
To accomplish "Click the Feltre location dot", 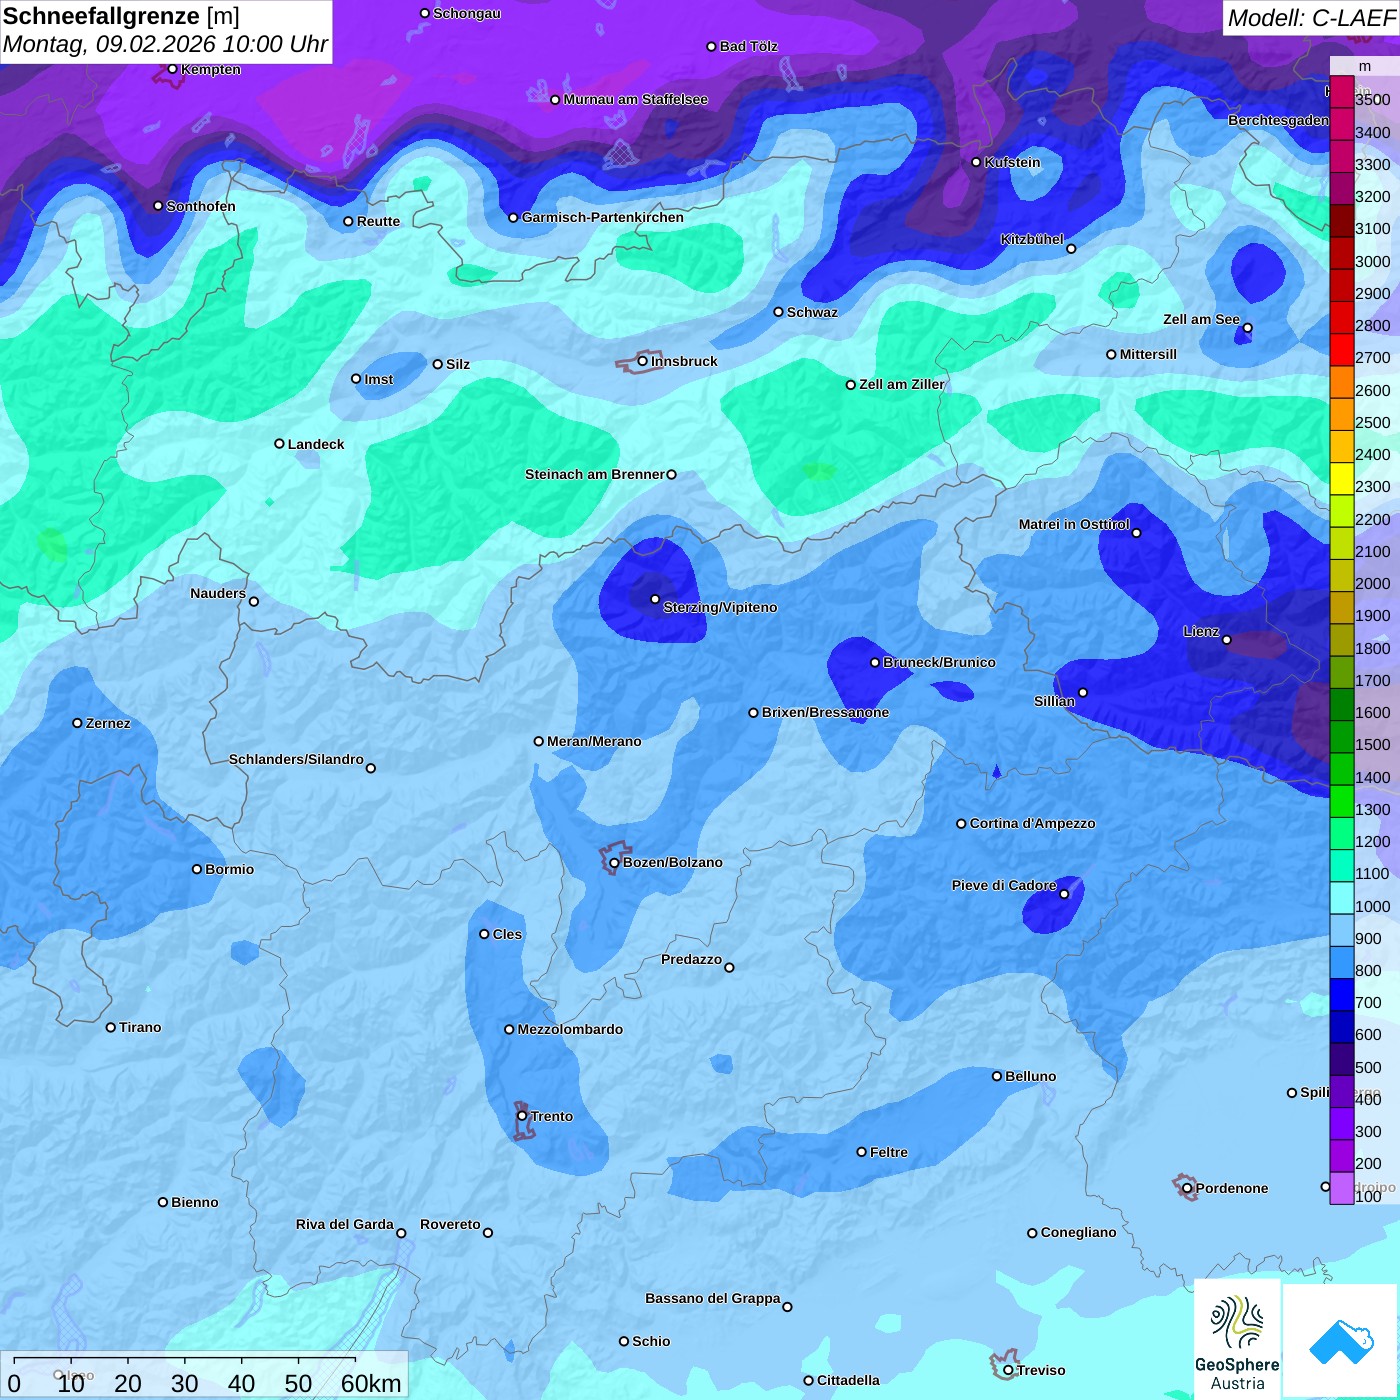I will tap(861, 1152).
